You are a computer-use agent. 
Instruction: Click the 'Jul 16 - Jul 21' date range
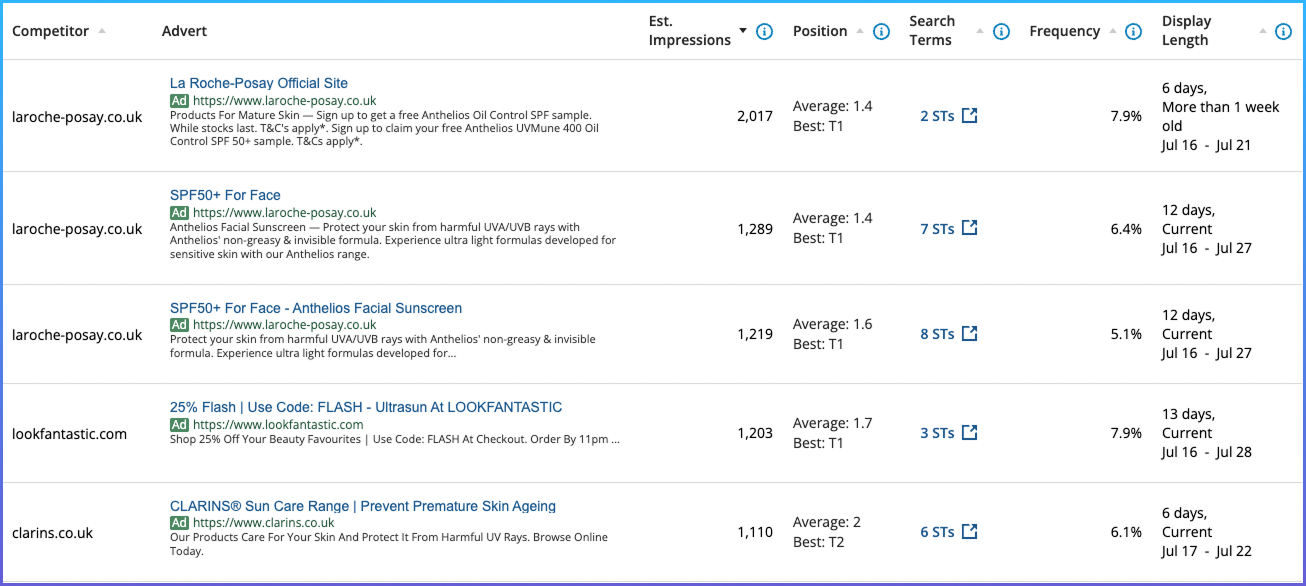[x=1206, y=145]
